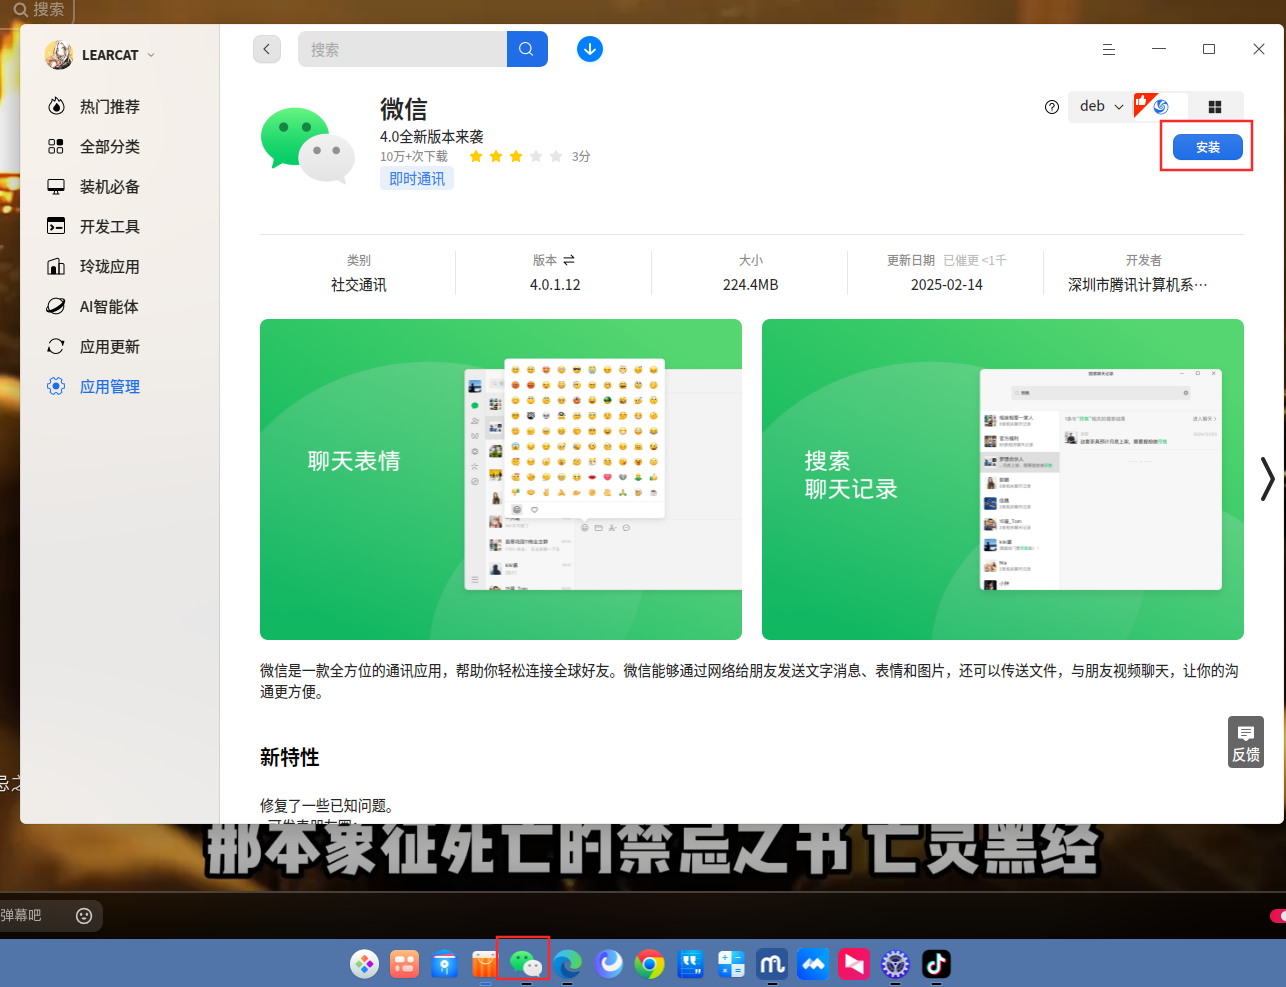
Task: Open the 反馈 feedback button
Action: pyautogui.click(x=1246, y=742)
